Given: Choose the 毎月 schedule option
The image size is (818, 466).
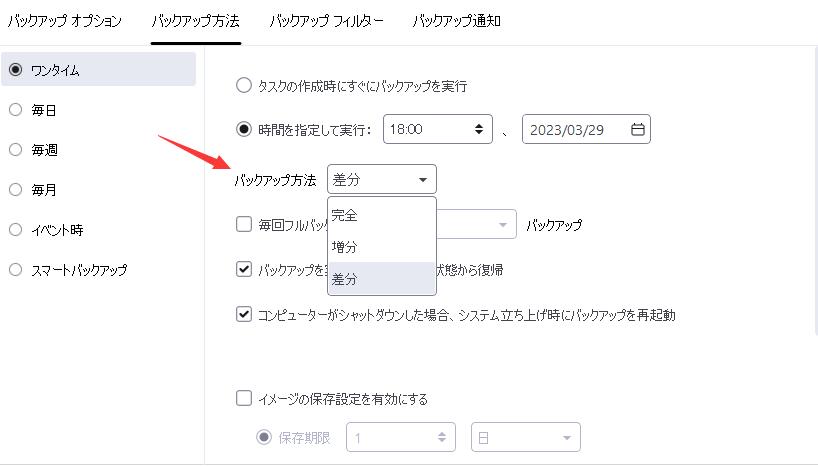Looking at the screenshot, I should click(16, 189).
